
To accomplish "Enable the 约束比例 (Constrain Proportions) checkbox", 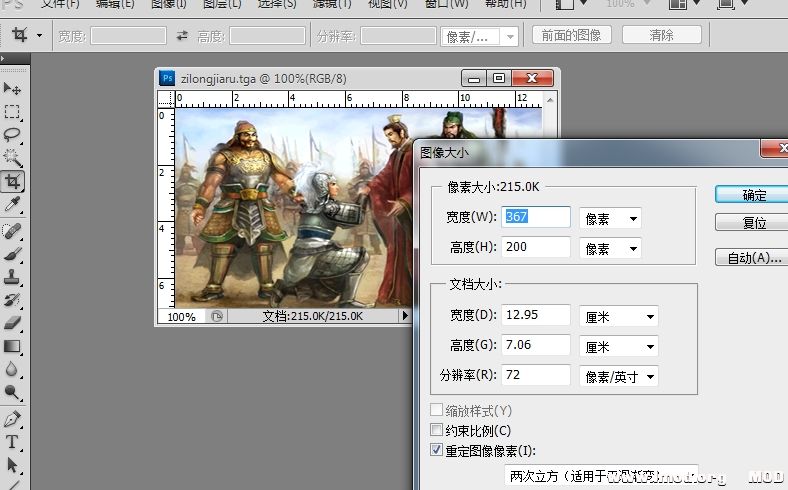I will coord(436,430).
